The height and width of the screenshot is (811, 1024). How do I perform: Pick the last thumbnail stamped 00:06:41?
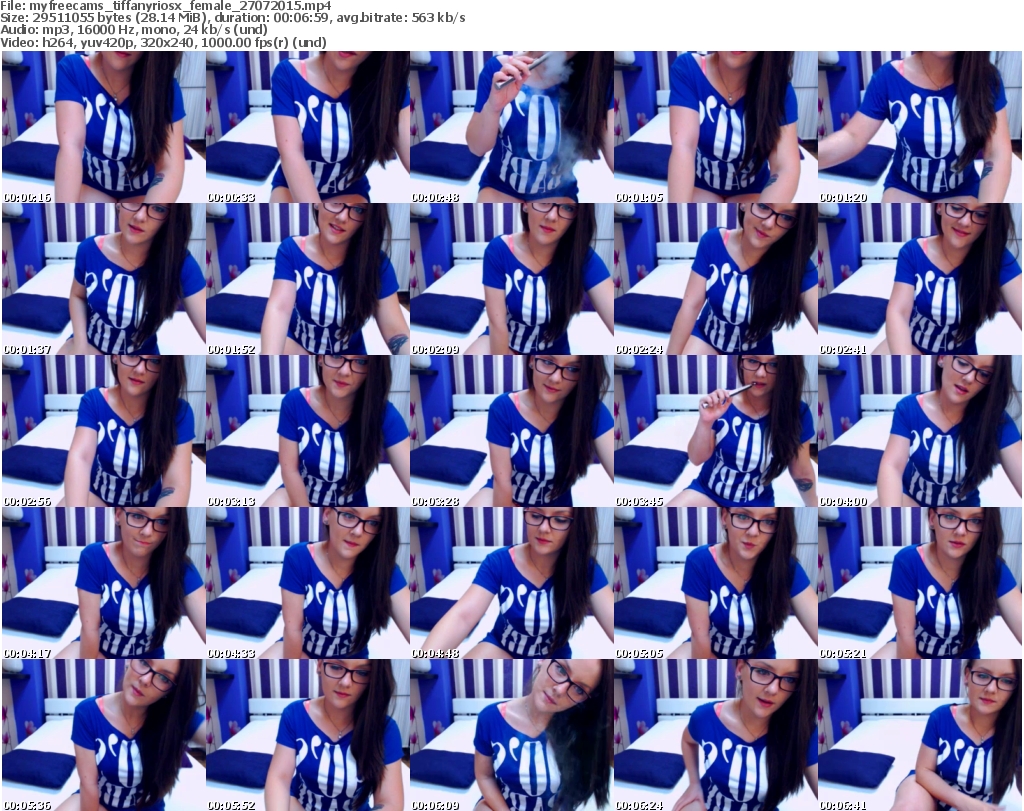[920, 735]
